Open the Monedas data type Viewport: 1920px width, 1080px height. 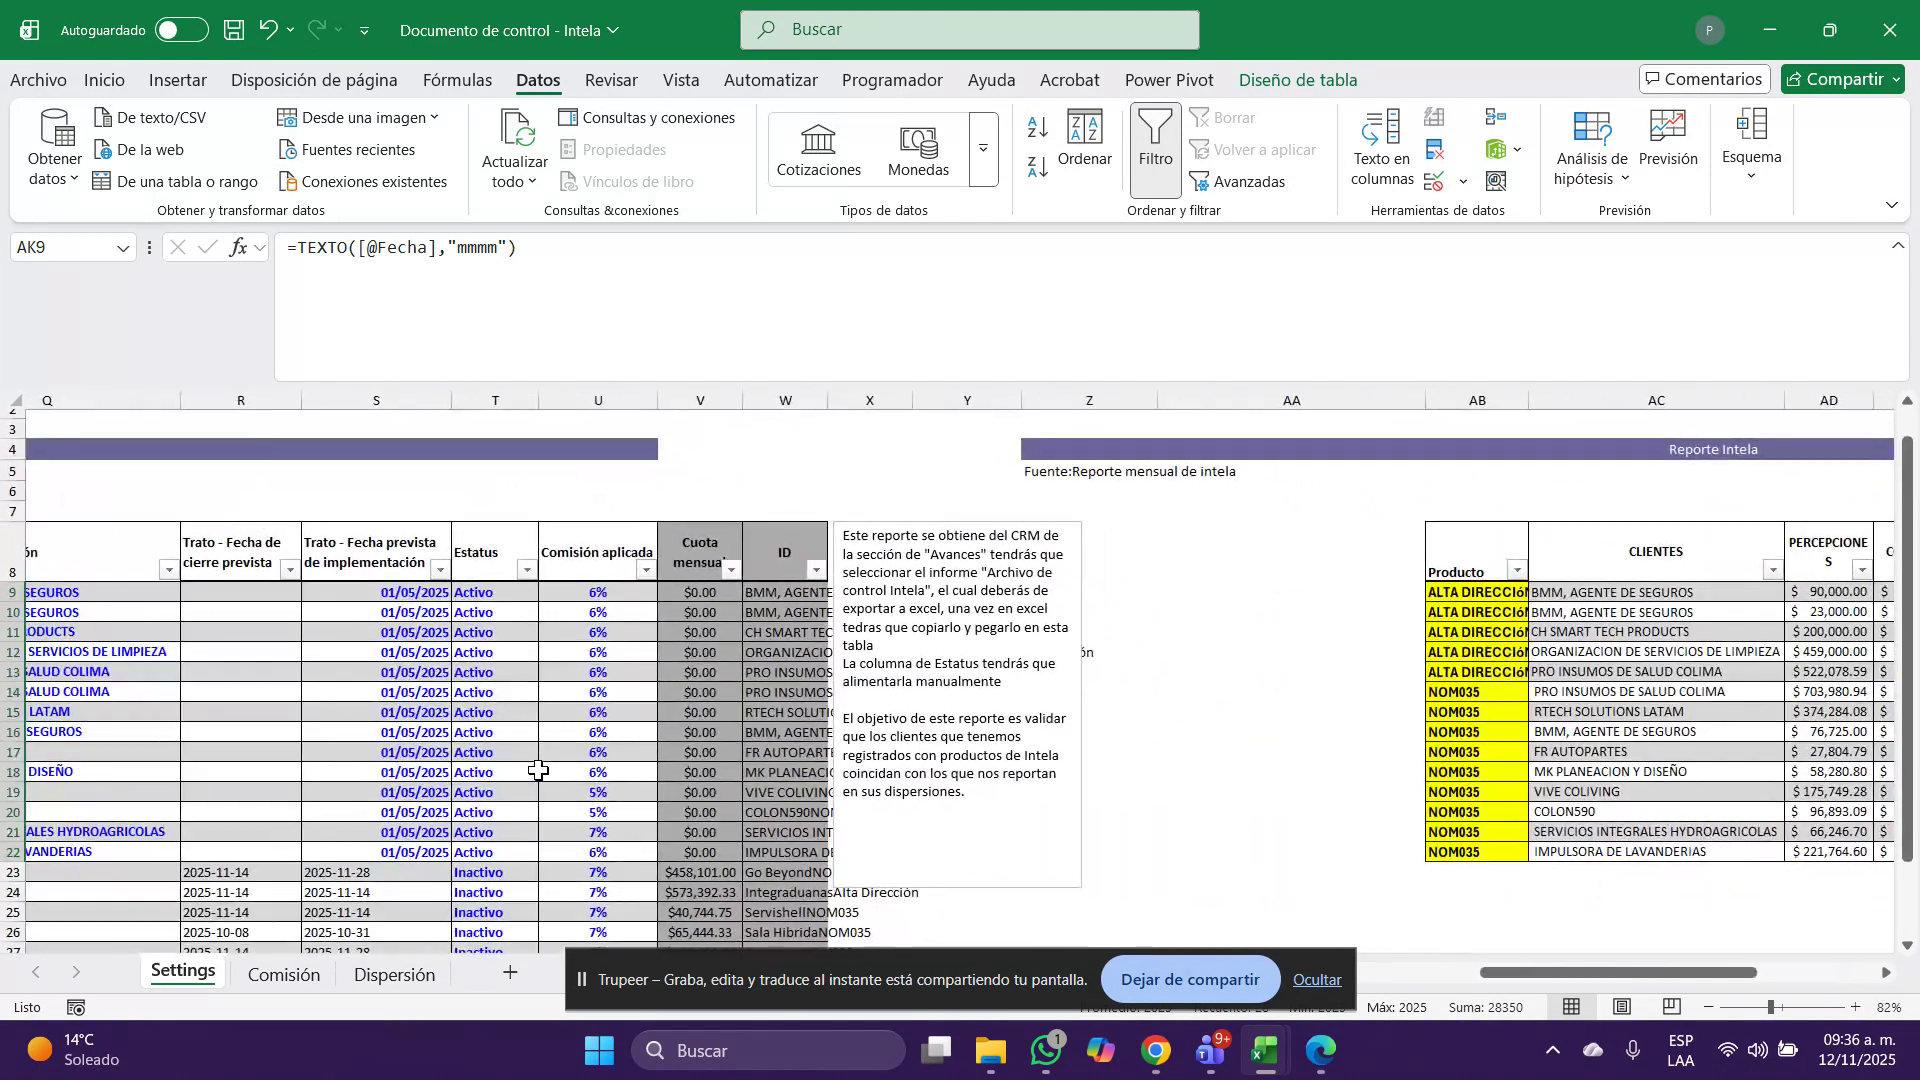tap(917, 148)
